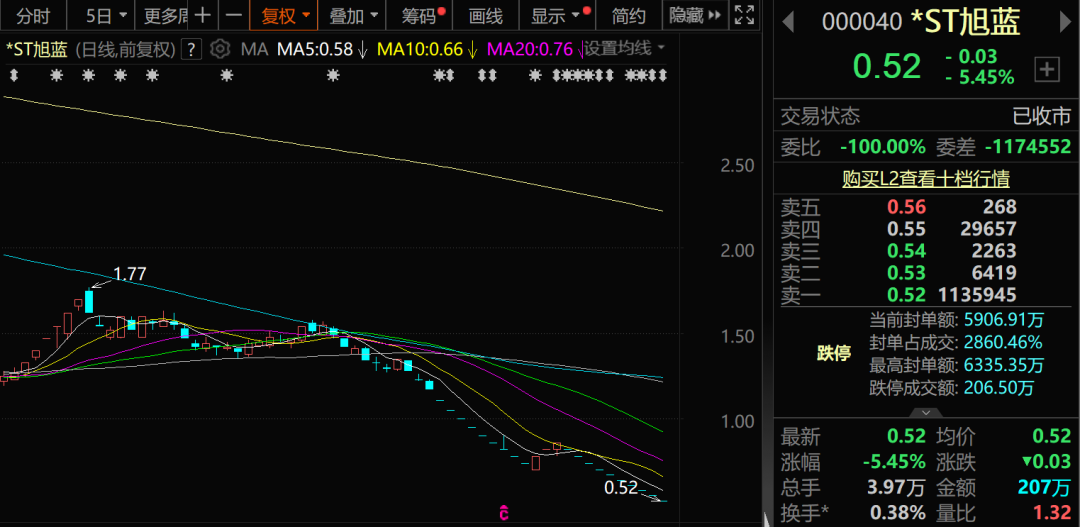Go to next stock with right arrow

[x=1066, y=23]
